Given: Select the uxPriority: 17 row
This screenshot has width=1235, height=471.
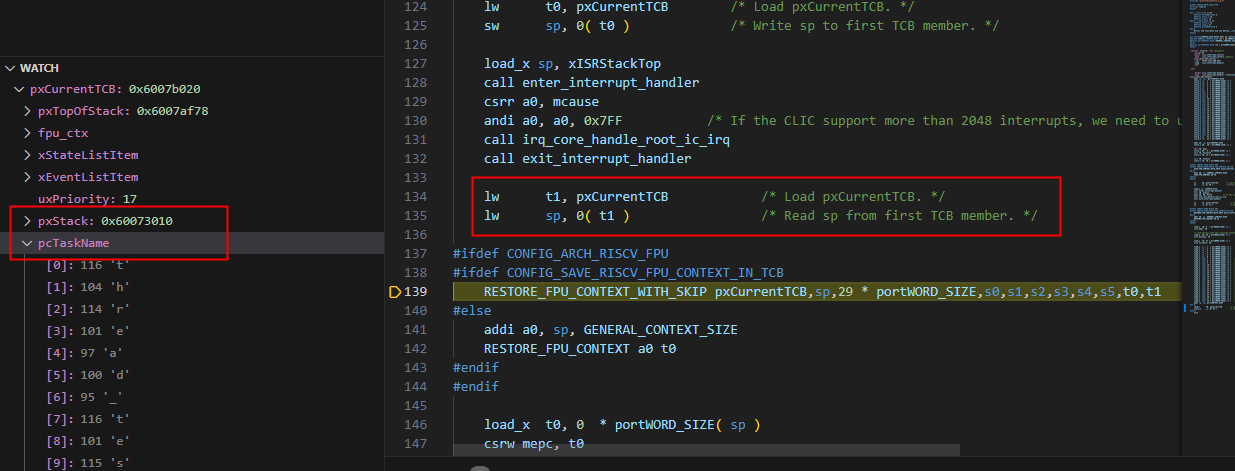Looking at the screenshot, I should [88, 199].
